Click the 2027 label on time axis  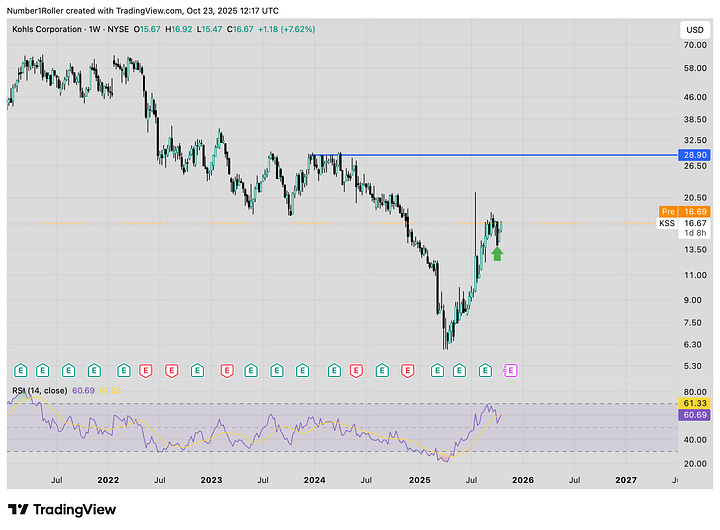626,480
